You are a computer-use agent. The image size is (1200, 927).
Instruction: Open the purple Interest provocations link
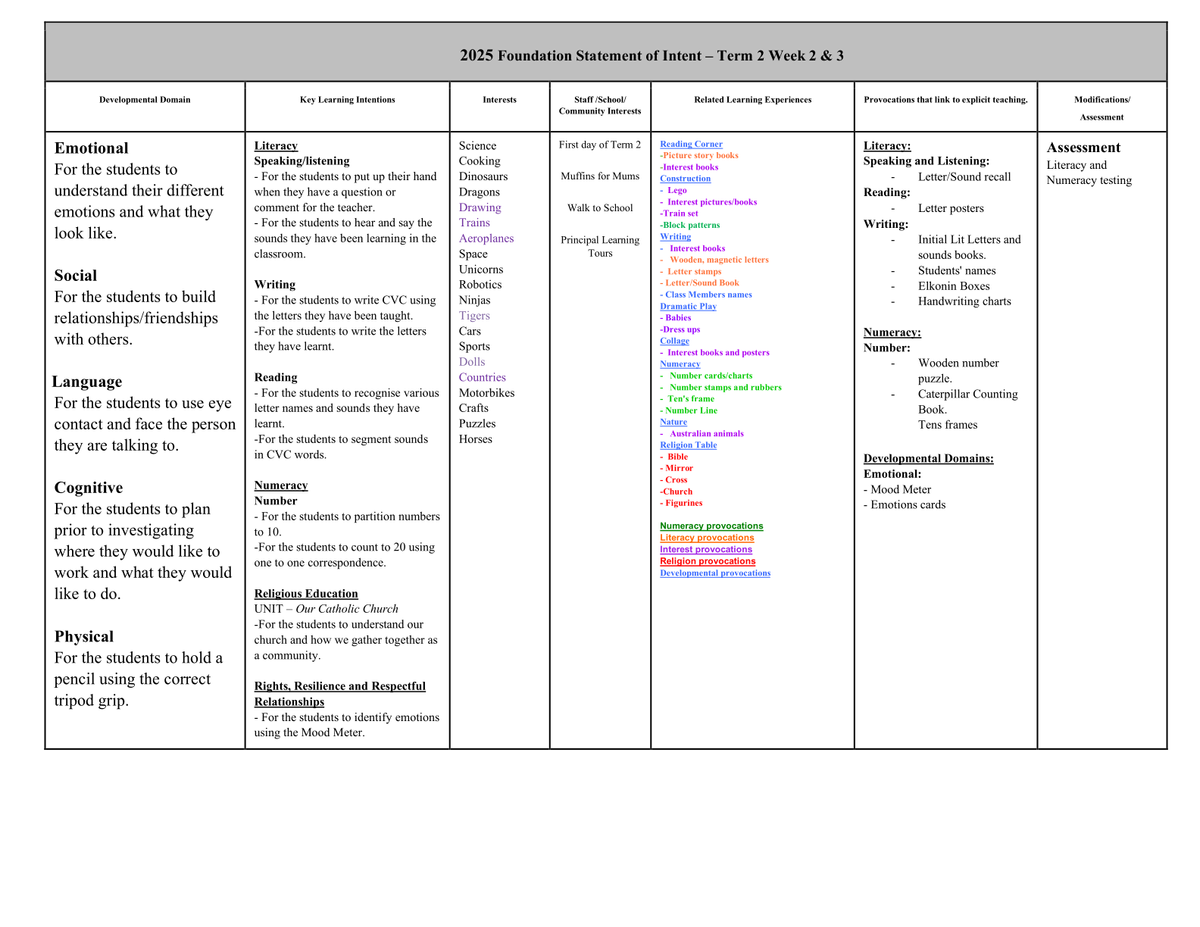[x=705, y=549]
